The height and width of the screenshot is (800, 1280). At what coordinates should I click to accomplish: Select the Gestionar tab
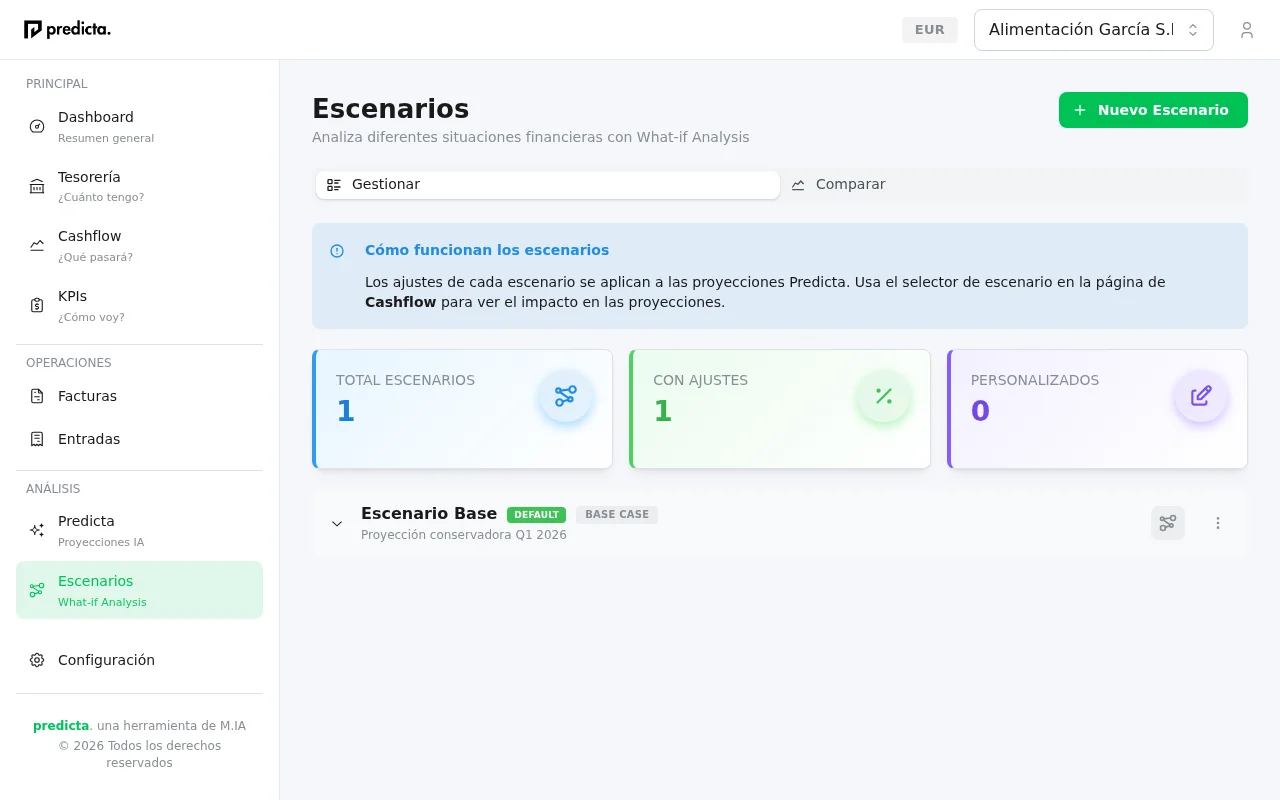point(547,184)
